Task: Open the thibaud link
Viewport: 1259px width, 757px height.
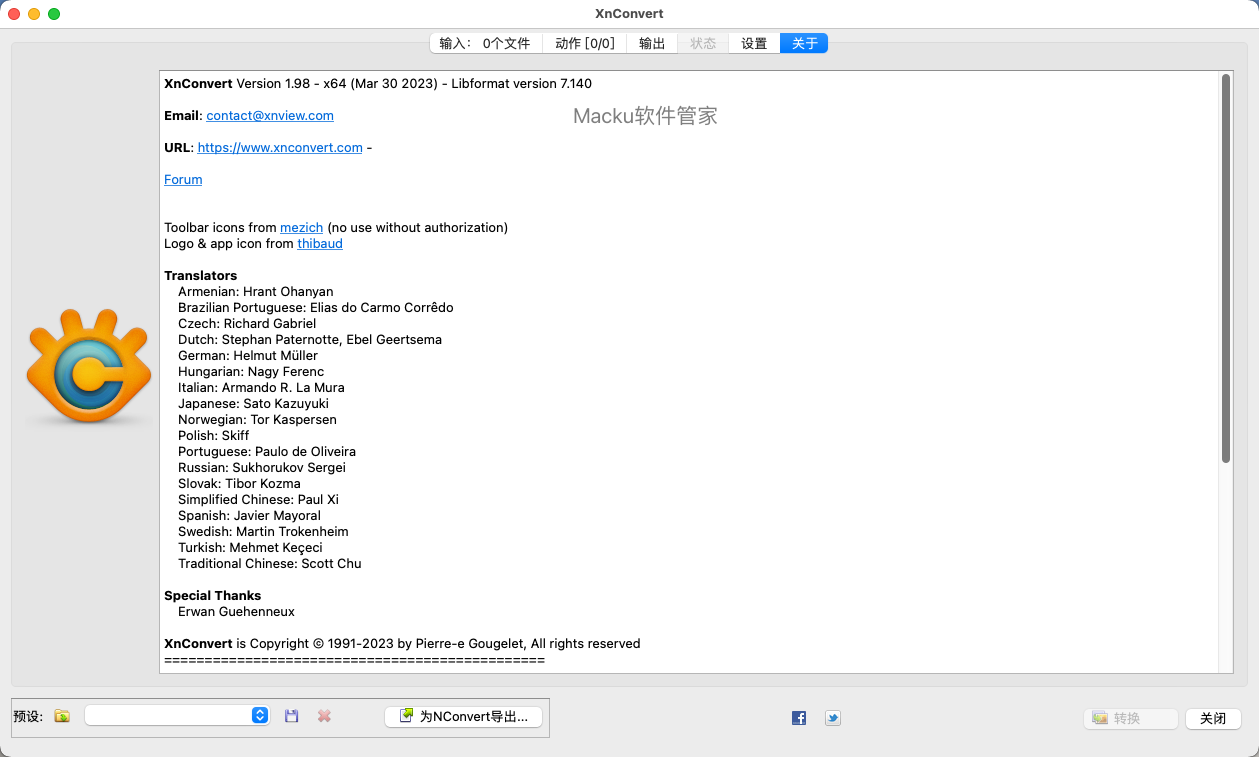Action: tap(320, 243)
